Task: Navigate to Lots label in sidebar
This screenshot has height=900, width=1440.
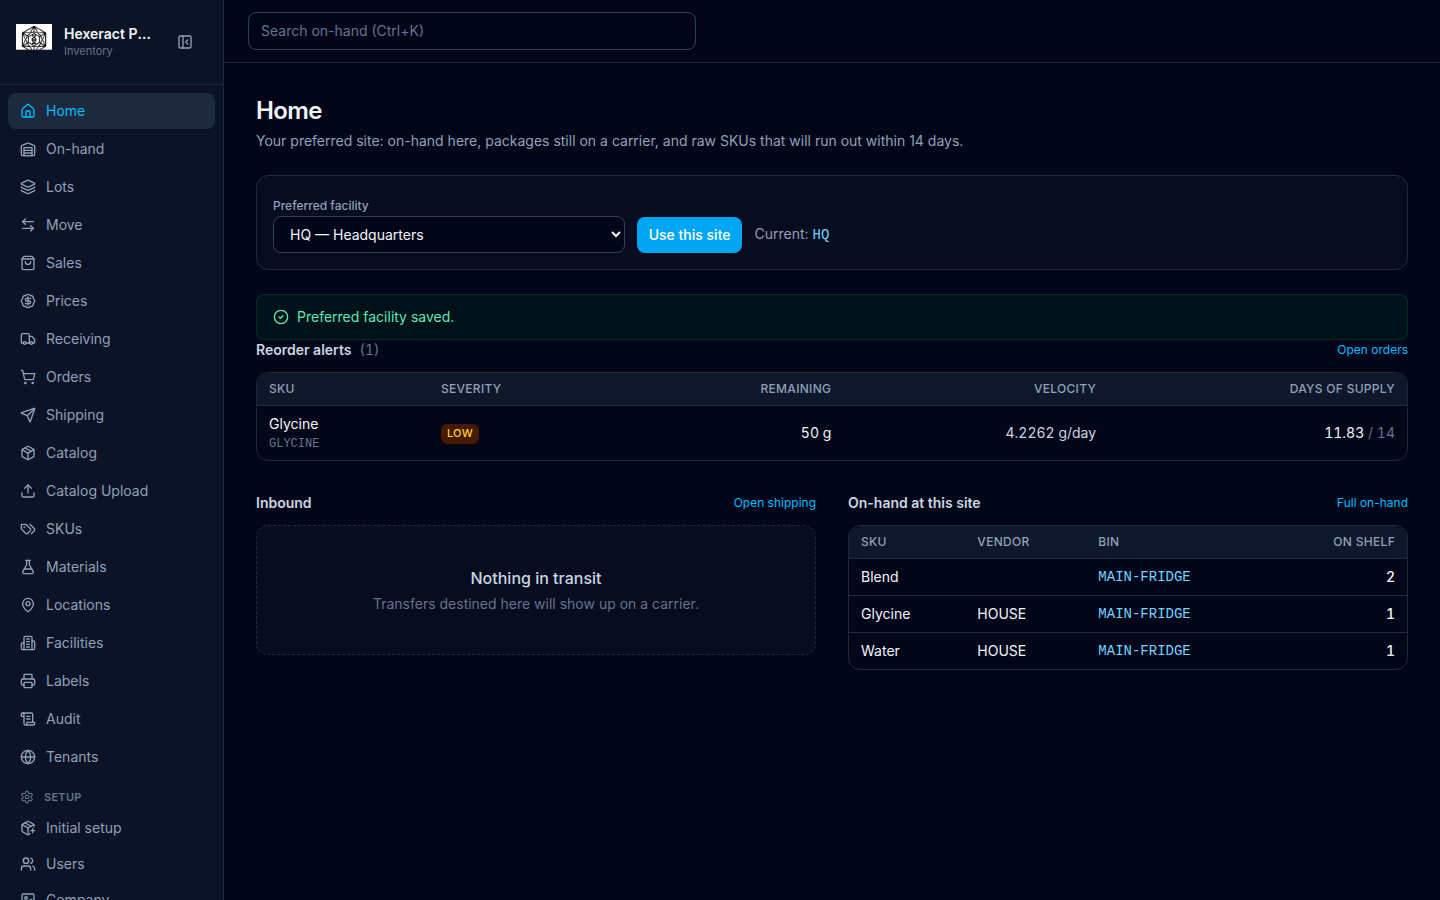Action: coord(60,187)
